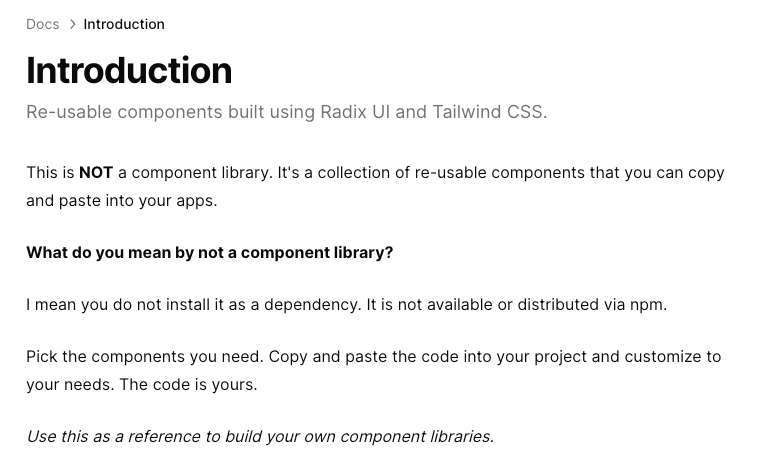Click the phrase "and paste into your apps"
The width and height of the screenshot is (761, 461).
pos(120,201)
